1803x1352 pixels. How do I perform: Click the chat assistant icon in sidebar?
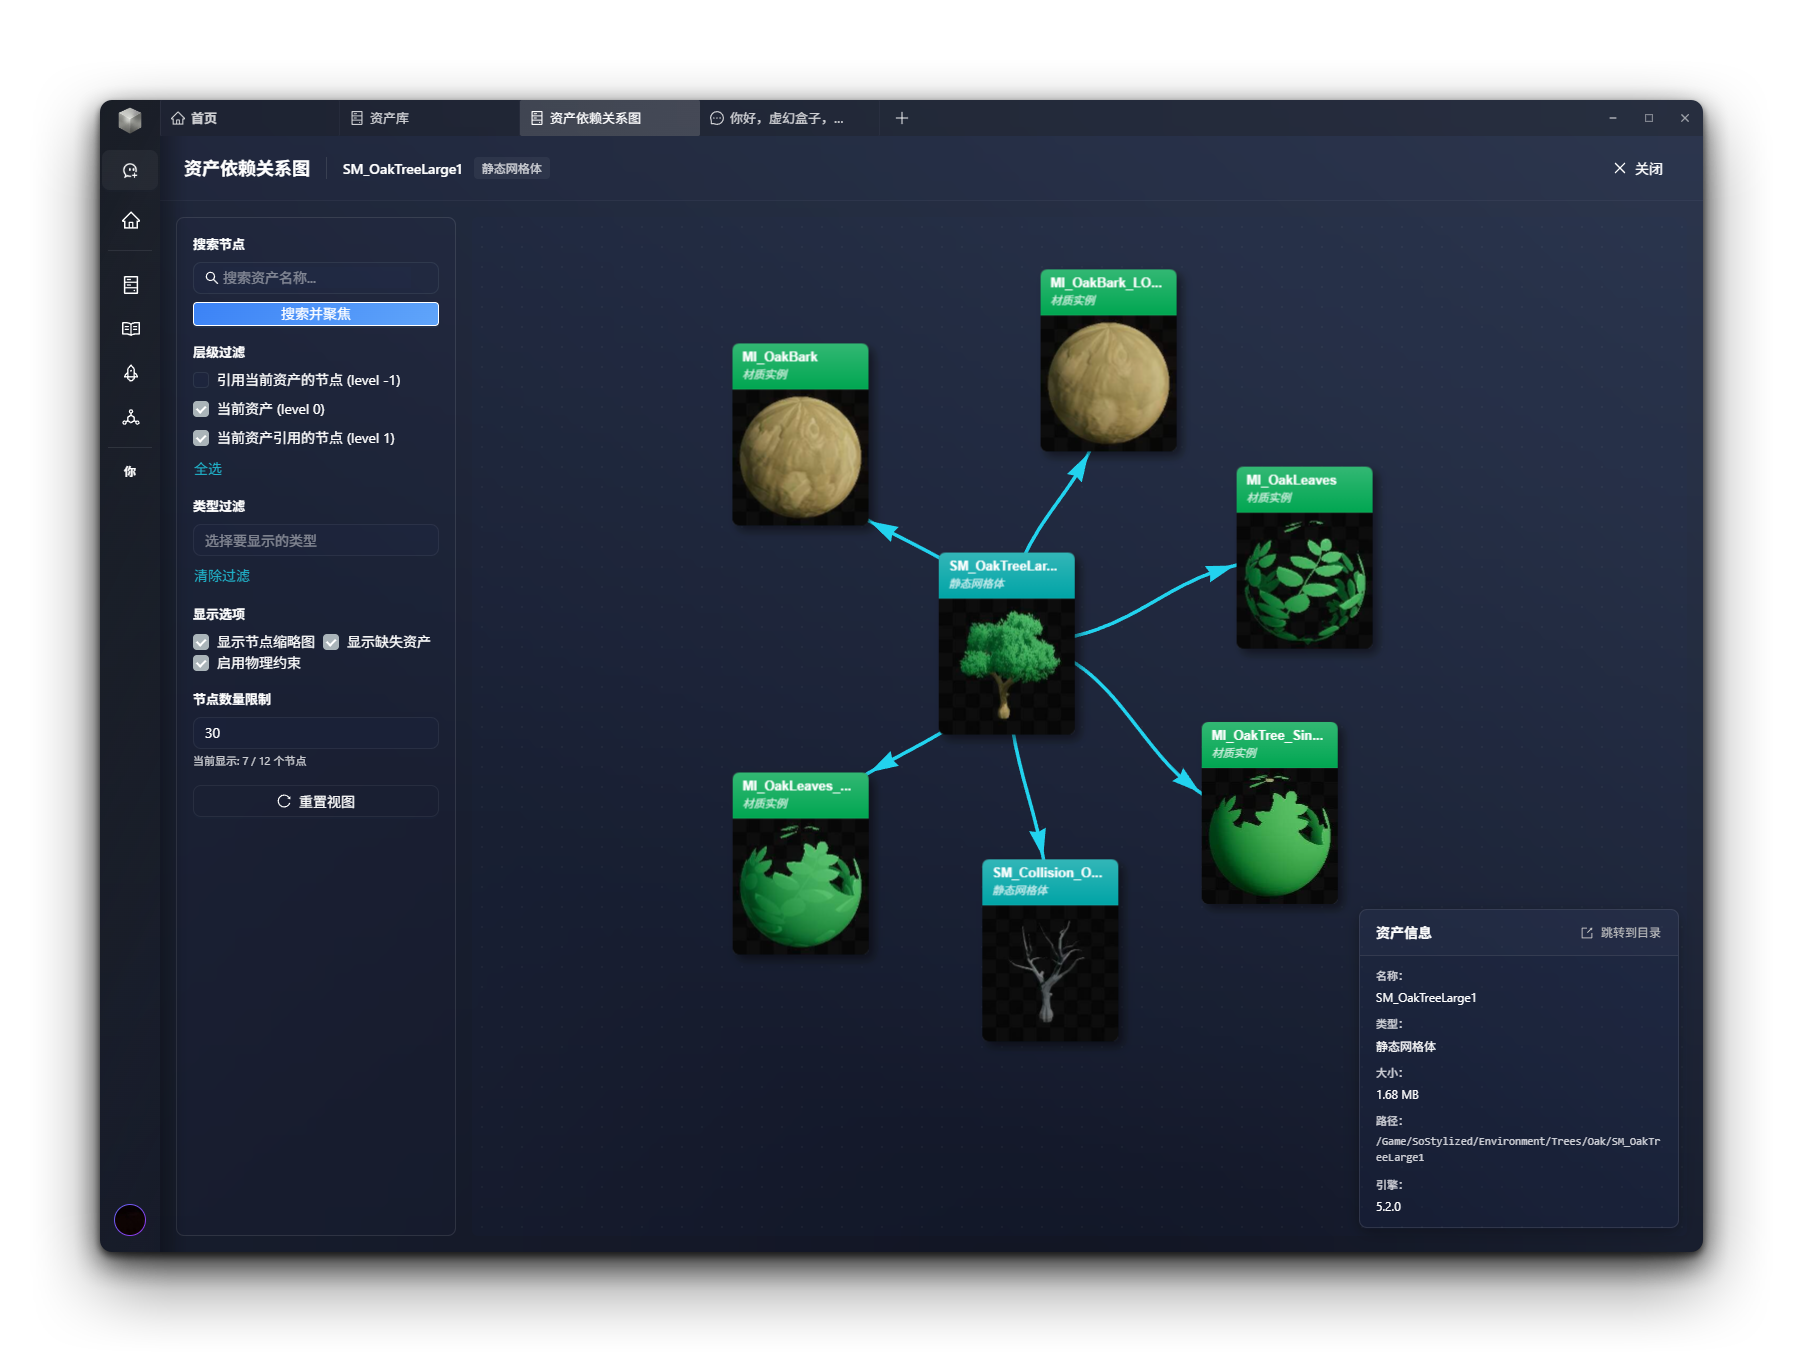pyautogui.click(x=130, y=171)
